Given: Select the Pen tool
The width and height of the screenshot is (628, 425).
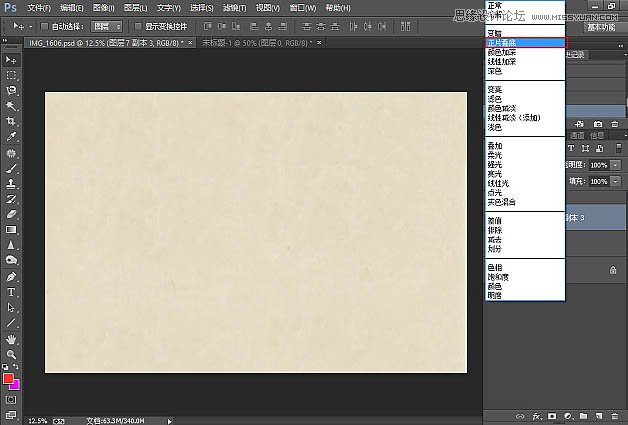Looking at the screenshot, I should (x=12, y=276).
